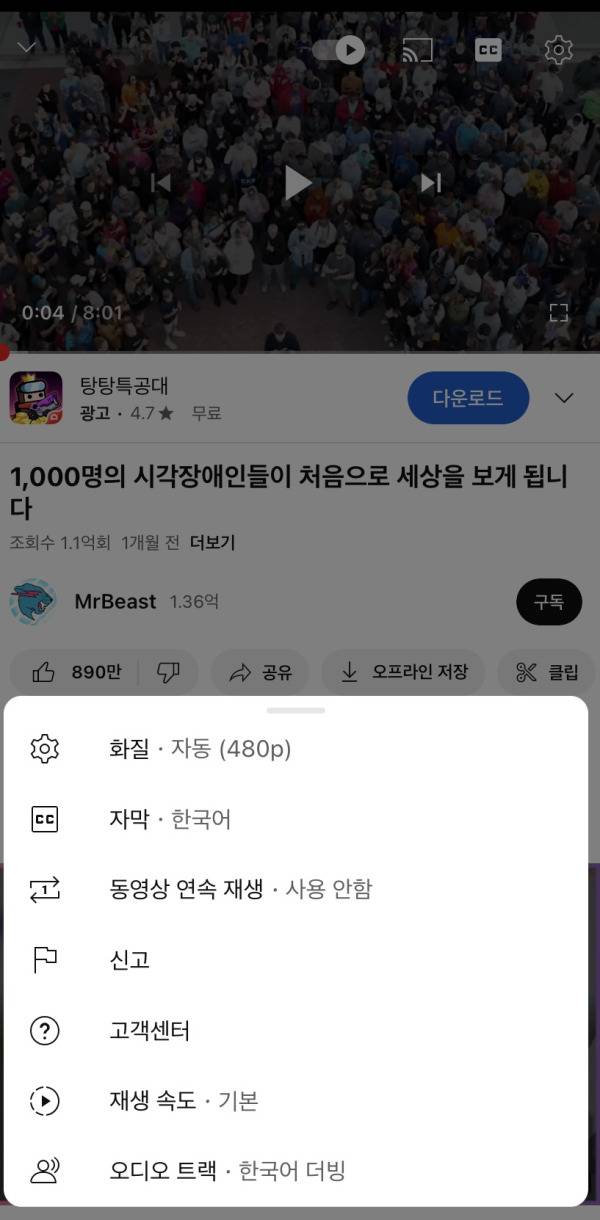Collapse the video player with the down chevron
Screen dimensions: 600x1220
[x=27, y=47]
